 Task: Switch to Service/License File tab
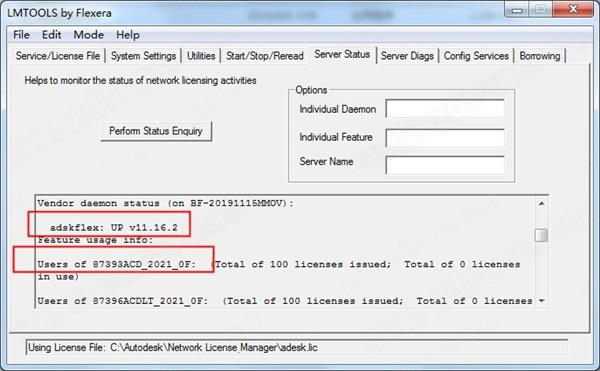[58, 56]
